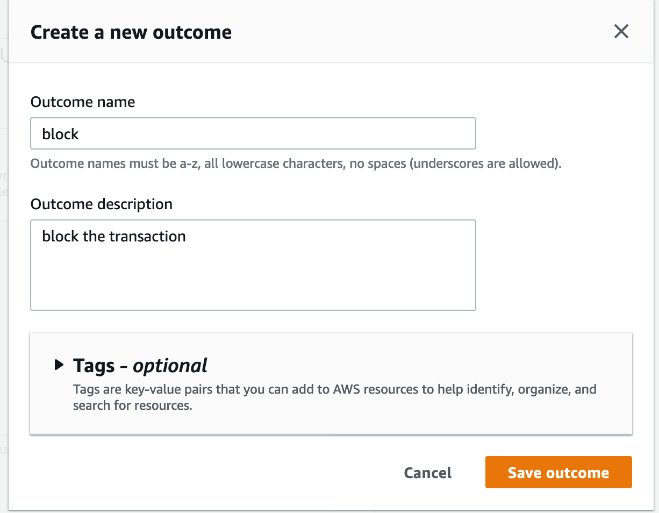The height and width of the screenshot is (513, 659).
Task: Place cursor in "block the transaction" text
Action: 114,237
